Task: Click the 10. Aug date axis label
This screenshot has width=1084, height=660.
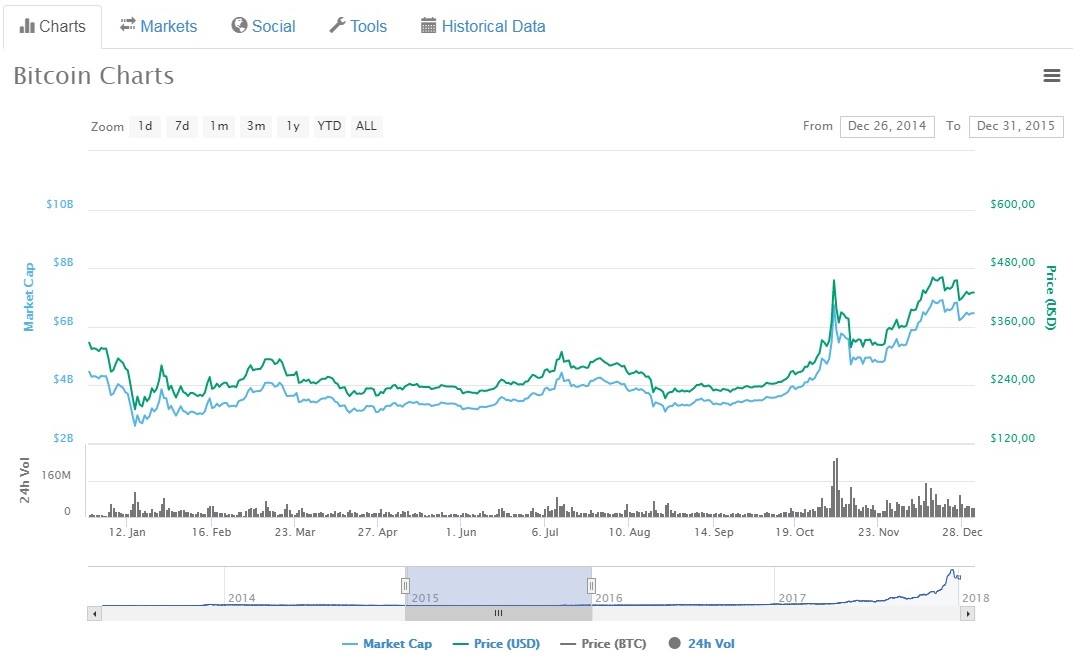Action: 629,532
